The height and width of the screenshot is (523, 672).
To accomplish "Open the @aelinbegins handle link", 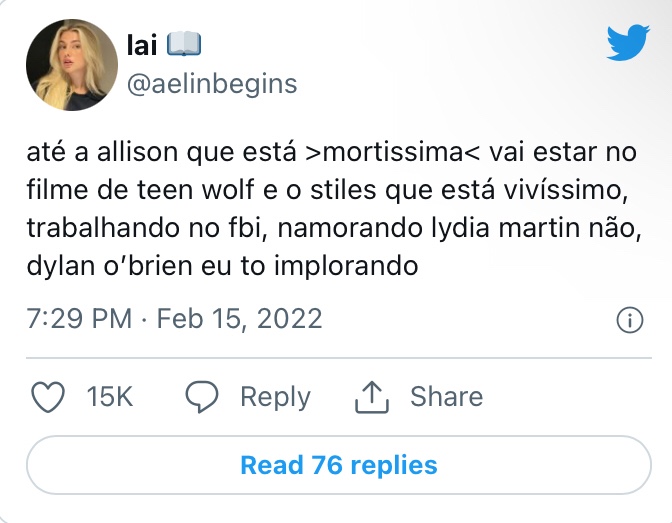I will coord(212,83).
